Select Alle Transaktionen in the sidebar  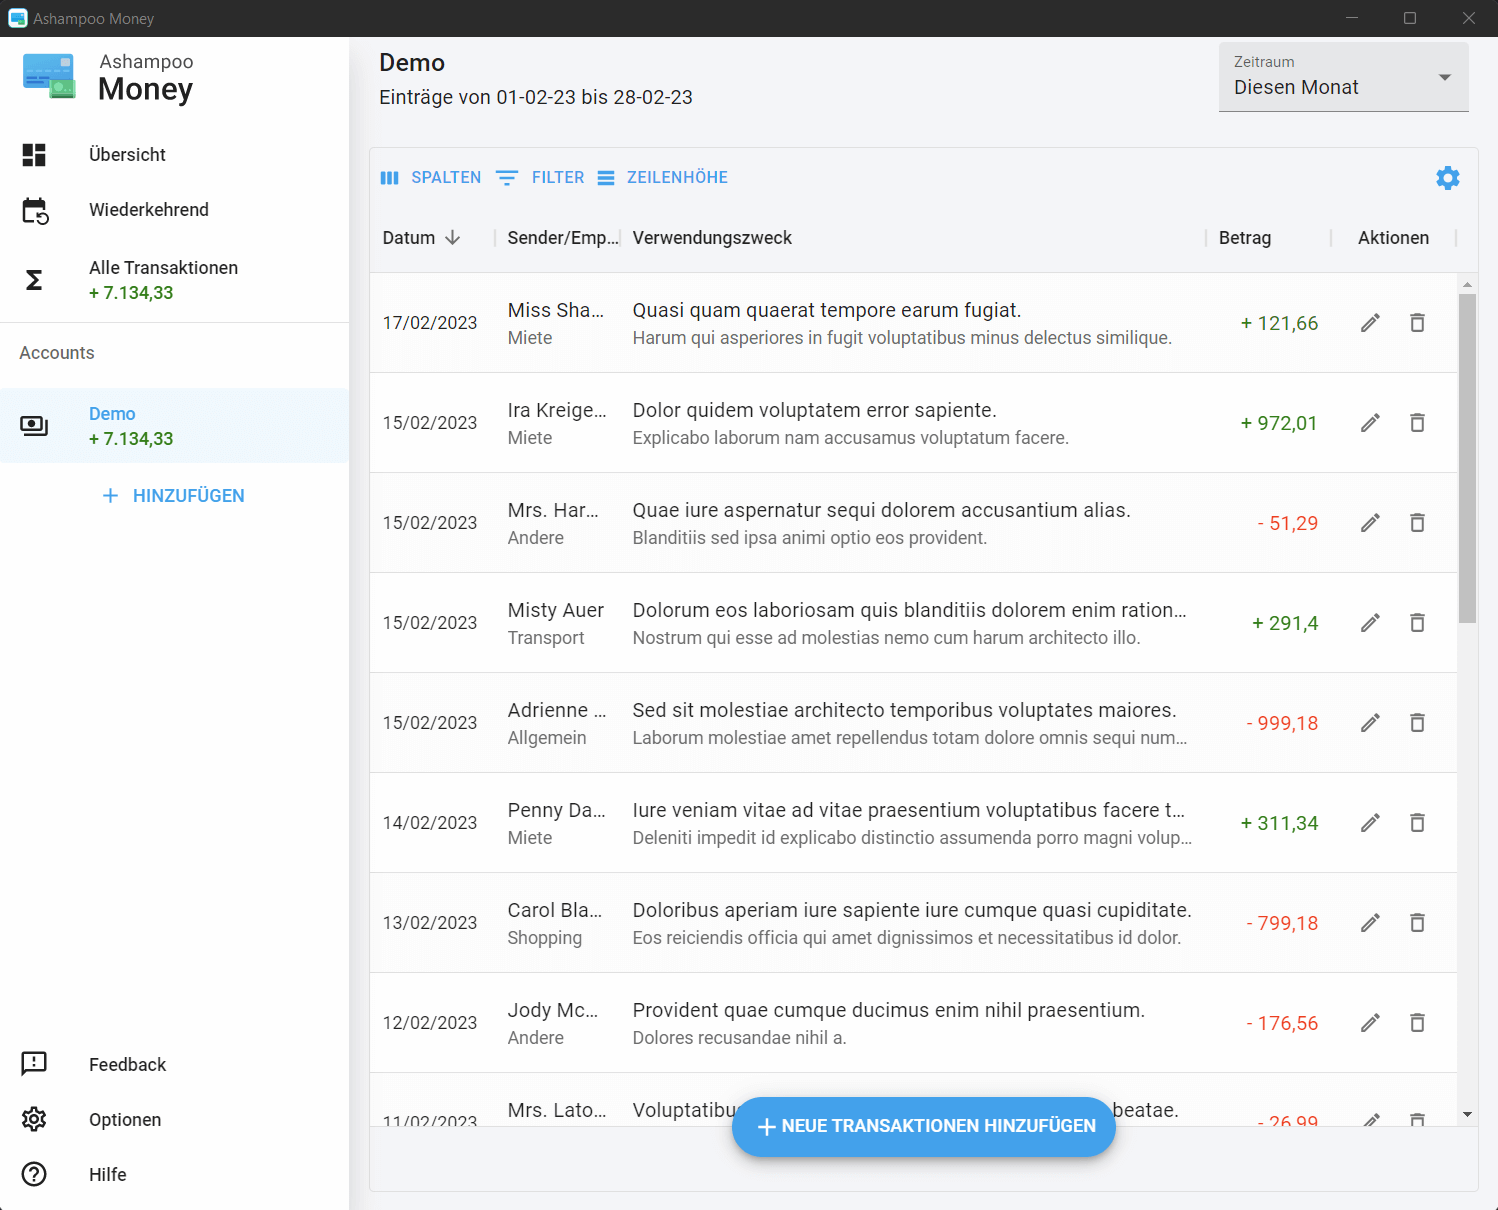click(x=163, y=268)
